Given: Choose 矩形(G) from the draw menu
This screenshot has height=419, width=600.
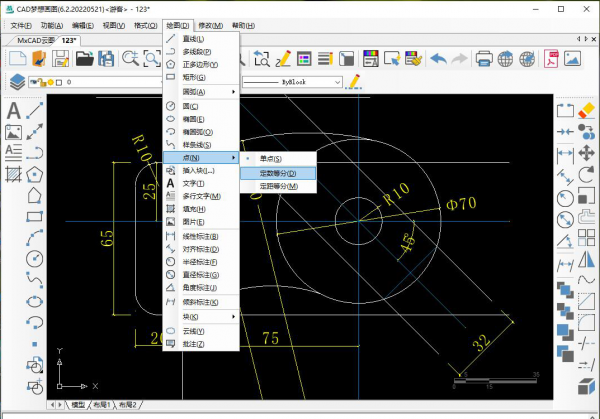Looking at the screenshot, I should point(201,77).
